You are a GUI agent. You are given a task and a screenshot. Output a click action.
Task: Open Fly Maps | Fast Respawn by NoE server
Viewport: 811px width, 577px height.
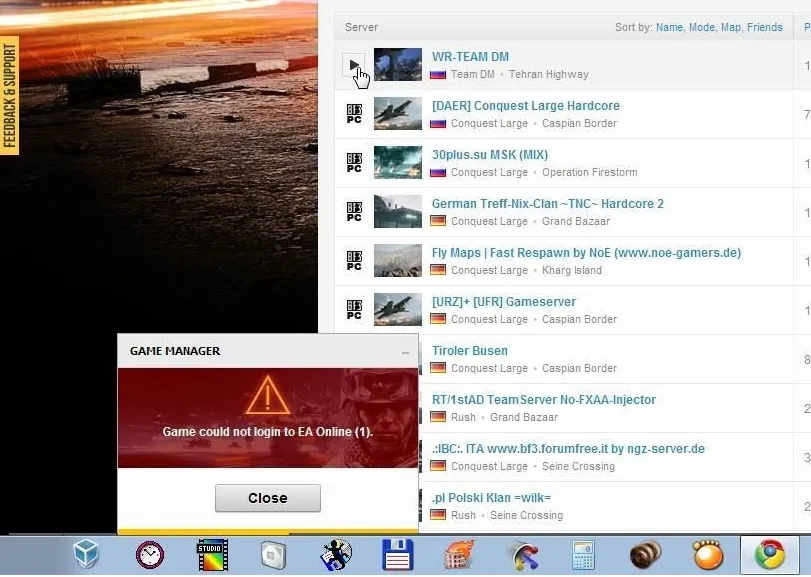coord(586,253)
